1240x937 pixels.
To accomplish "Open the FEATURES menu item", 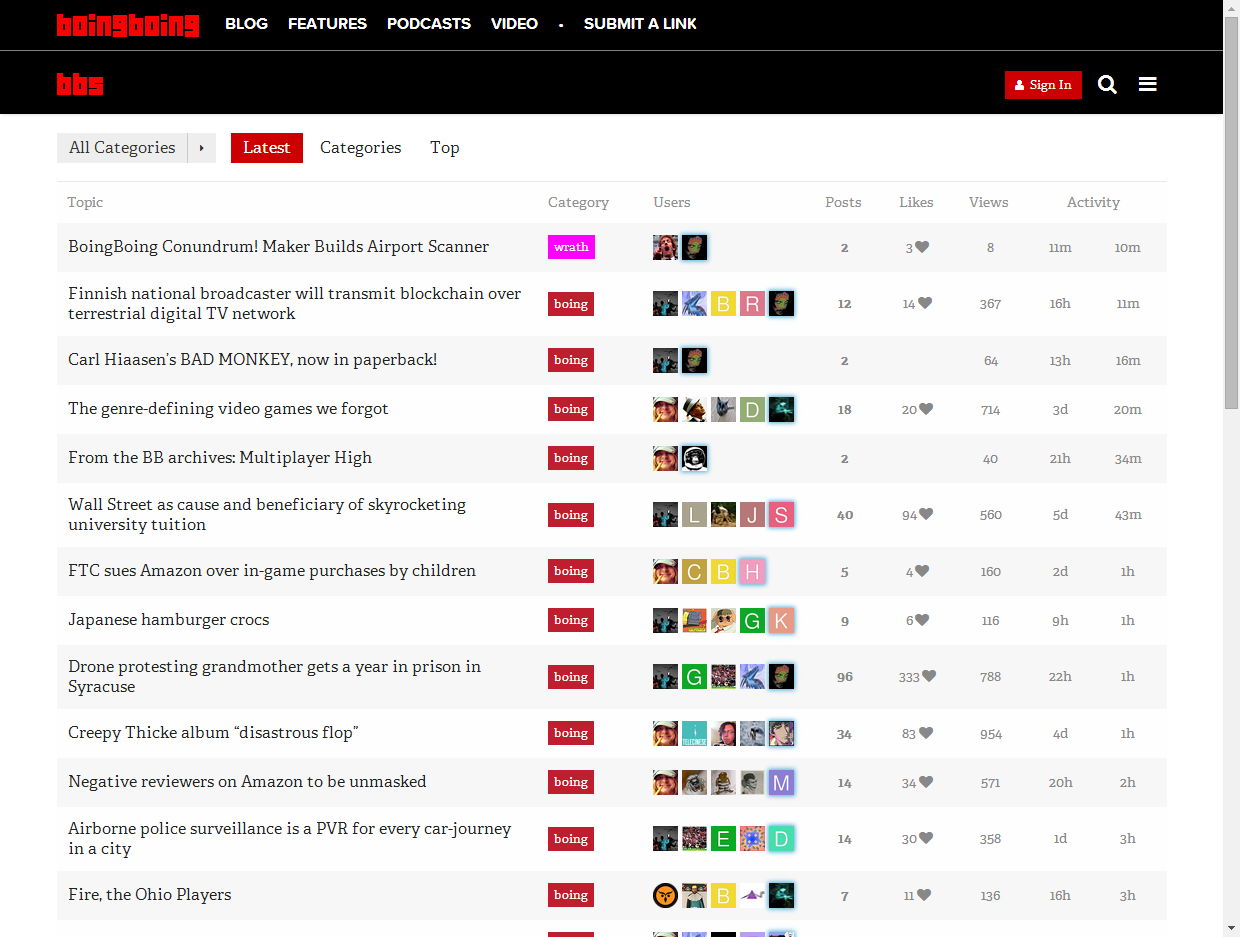I will [327, 24].
